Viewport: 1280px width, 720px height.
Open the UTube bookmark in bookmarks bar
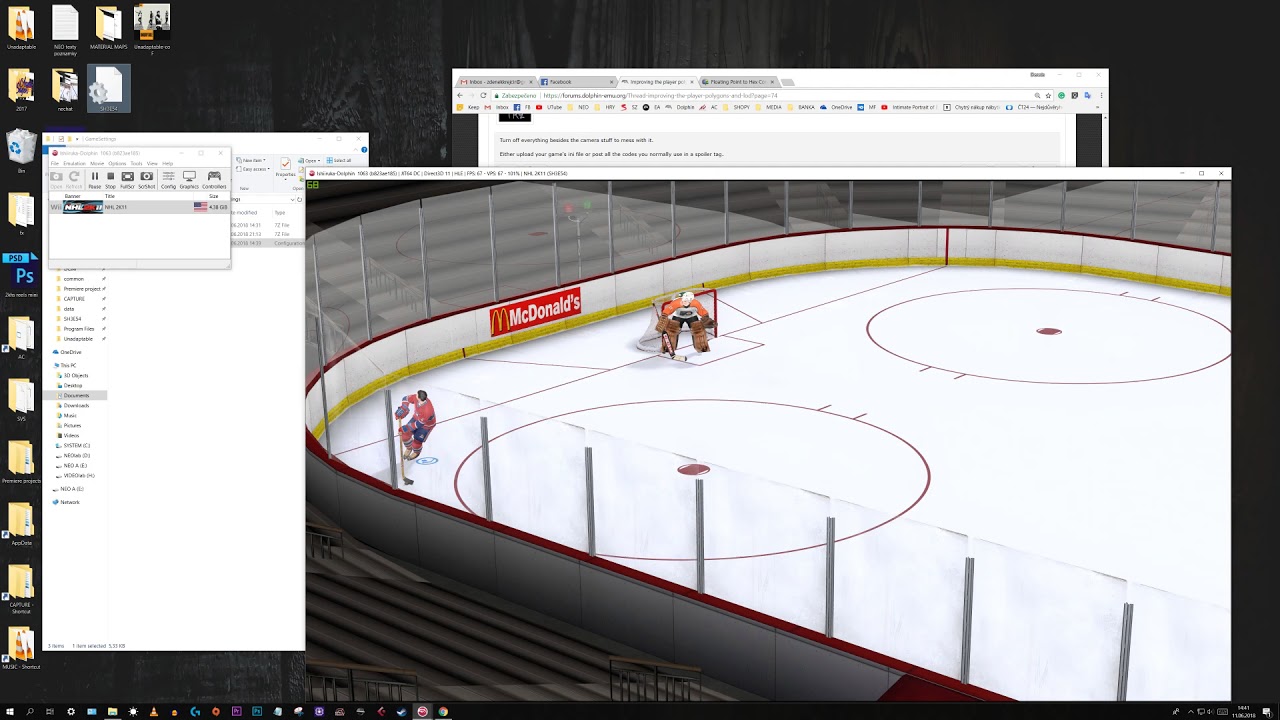click(548, 107)
